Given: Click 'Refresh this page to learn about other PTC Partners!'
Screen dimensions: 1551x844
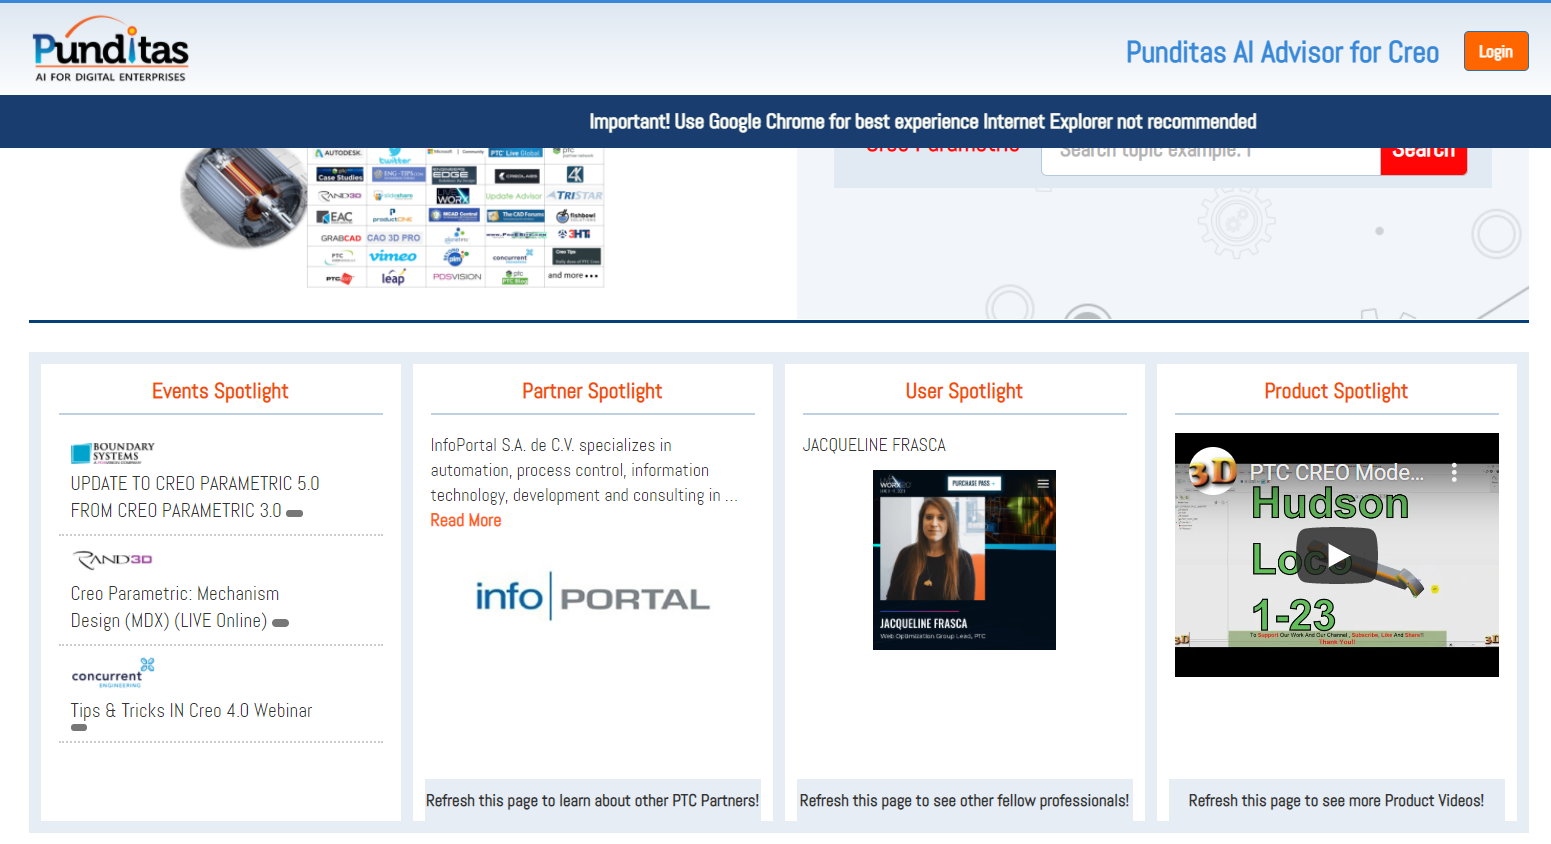Looking at the screenshot, I should click(592, 800).
